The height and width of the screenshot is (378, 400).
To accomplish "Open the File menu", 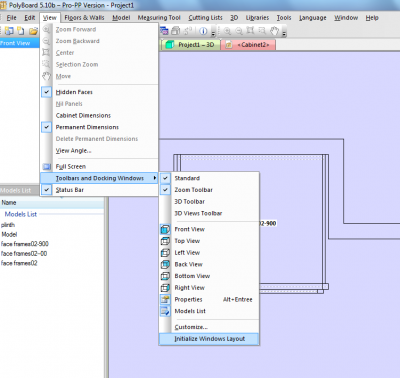I will (x=11, y=18).
